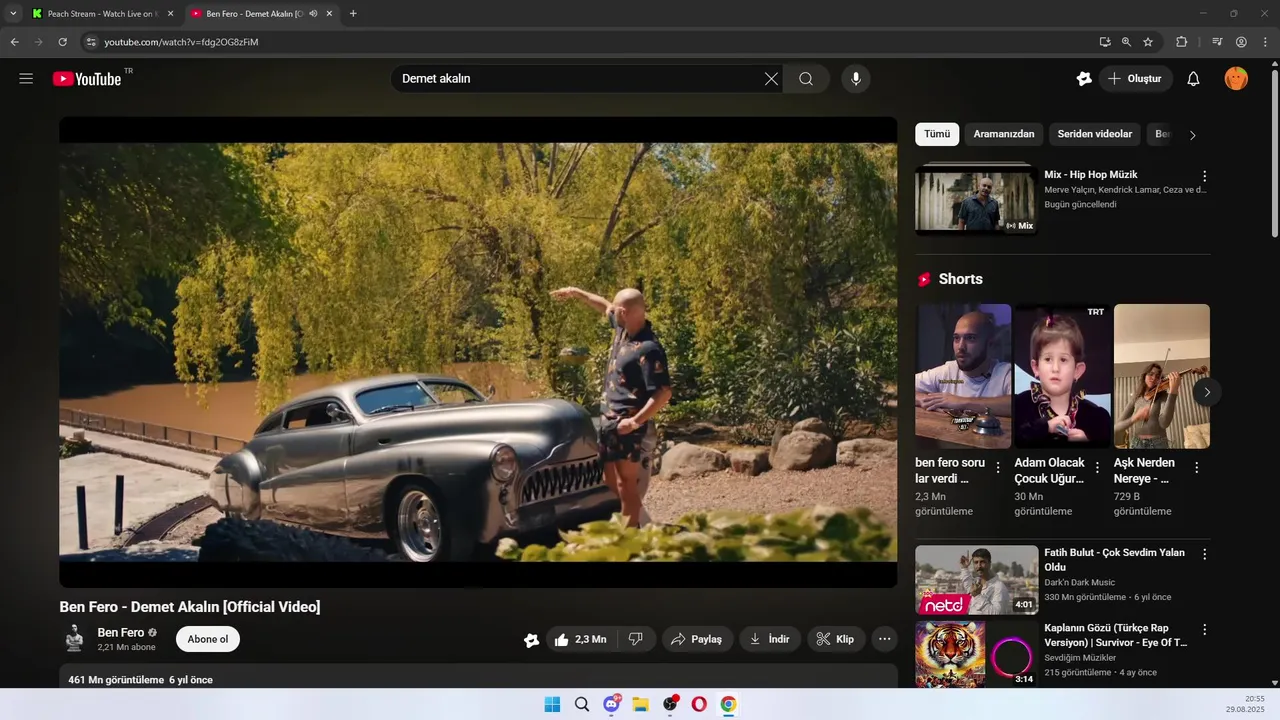
Task: Open 'Aşk Nerden Nereye' short thumbnail
Action: click(1162, 376)
